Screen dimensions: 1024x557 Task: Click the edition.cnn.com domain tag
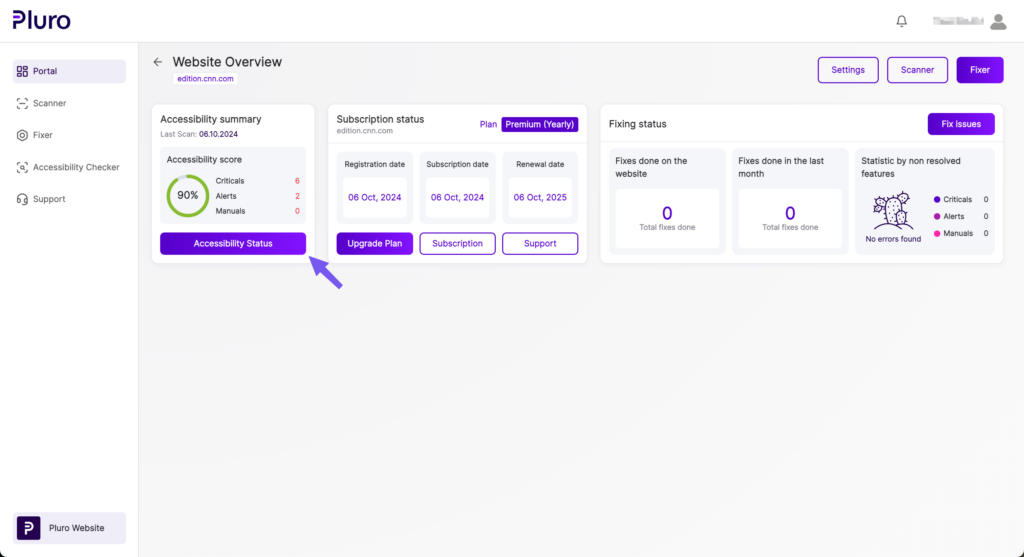pos(205,79)
